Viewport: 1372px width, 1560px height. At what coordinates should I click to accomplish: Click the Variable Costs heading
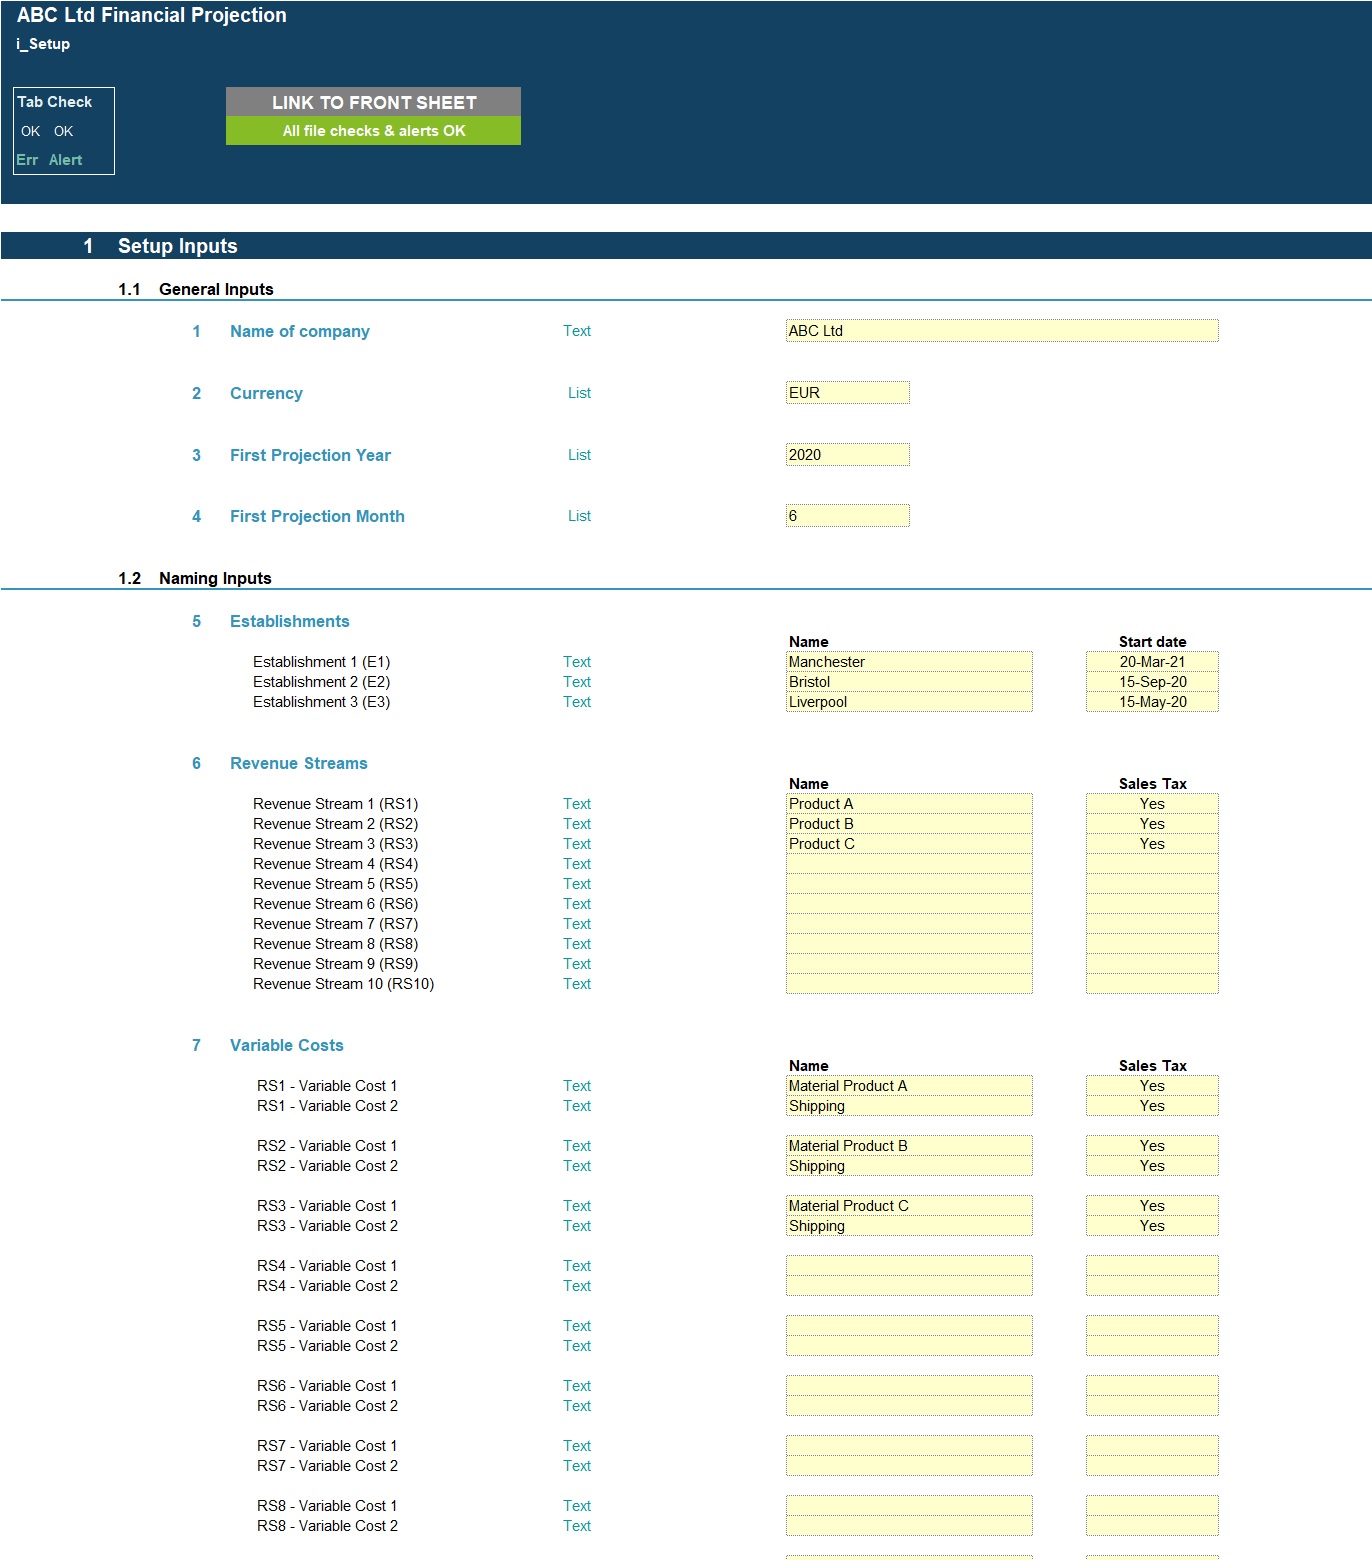click(x=287, y=1045)
